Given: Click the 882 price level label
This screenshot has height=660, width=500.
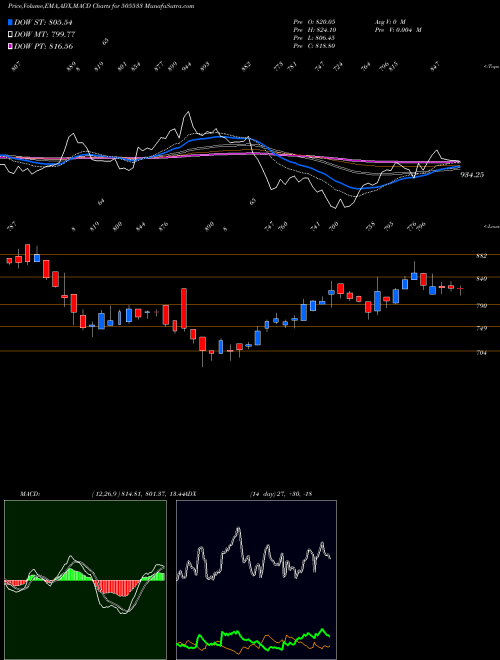Looking at the screenshot, I should 482,256.
